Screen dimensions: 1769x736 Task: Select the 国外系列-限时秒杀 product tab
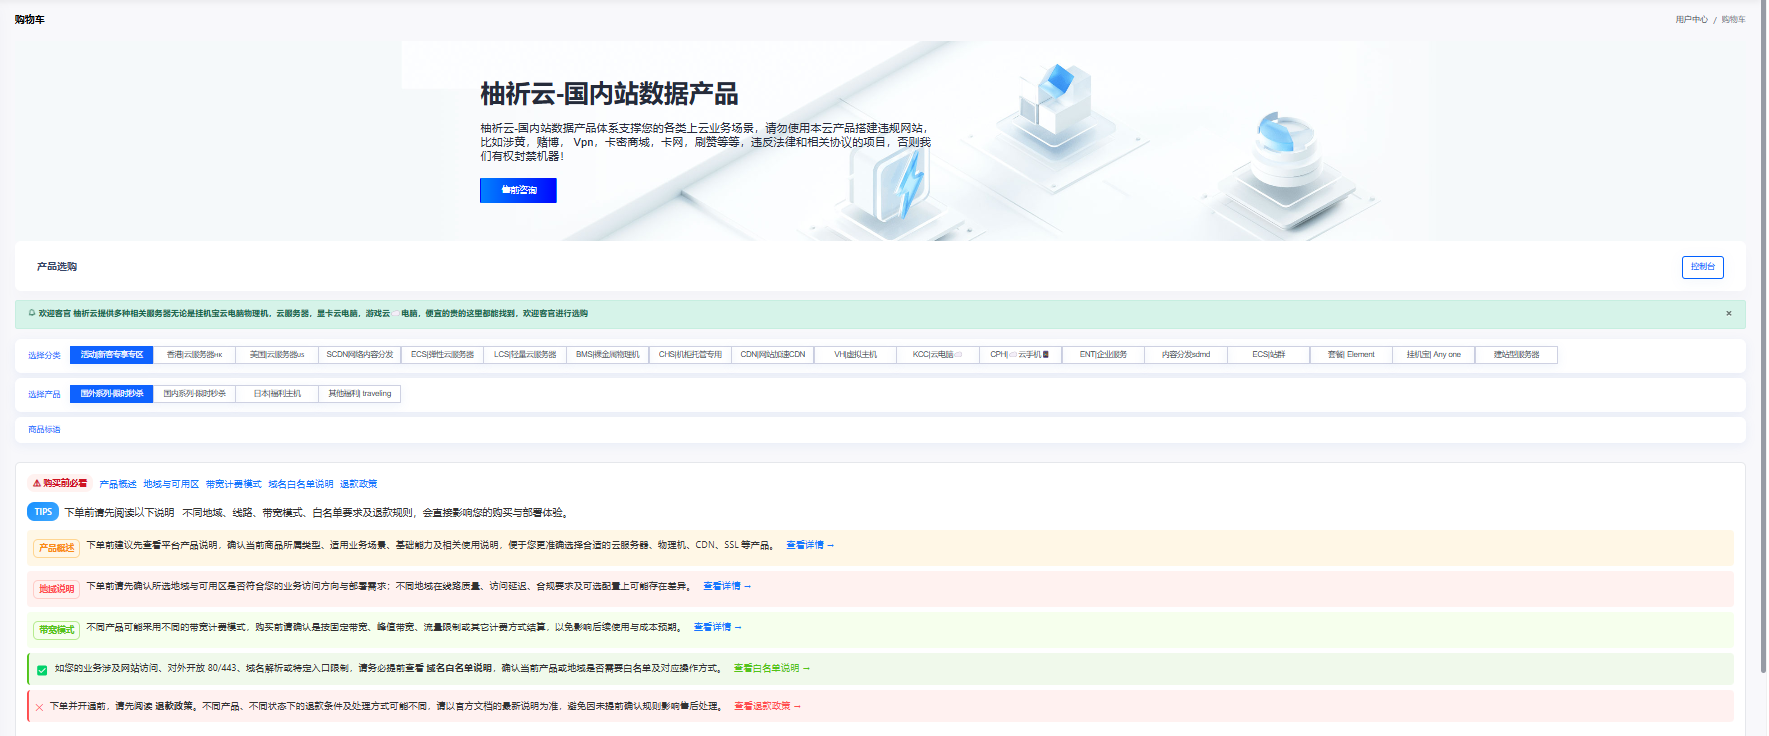[112, 394]
